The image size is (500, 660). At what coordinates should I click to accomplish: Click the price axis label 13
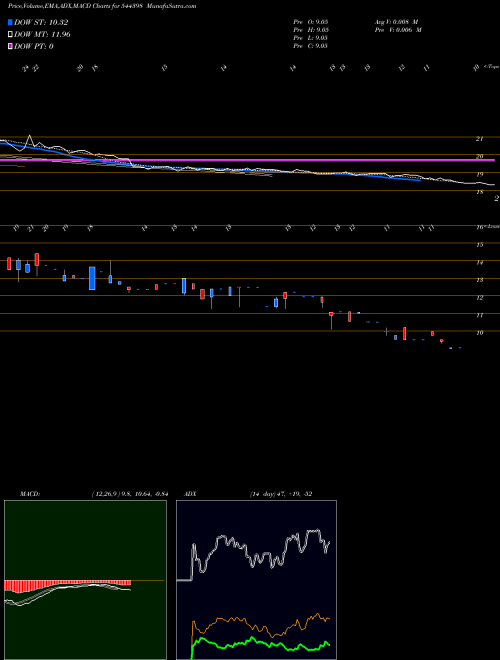[479, 280]
